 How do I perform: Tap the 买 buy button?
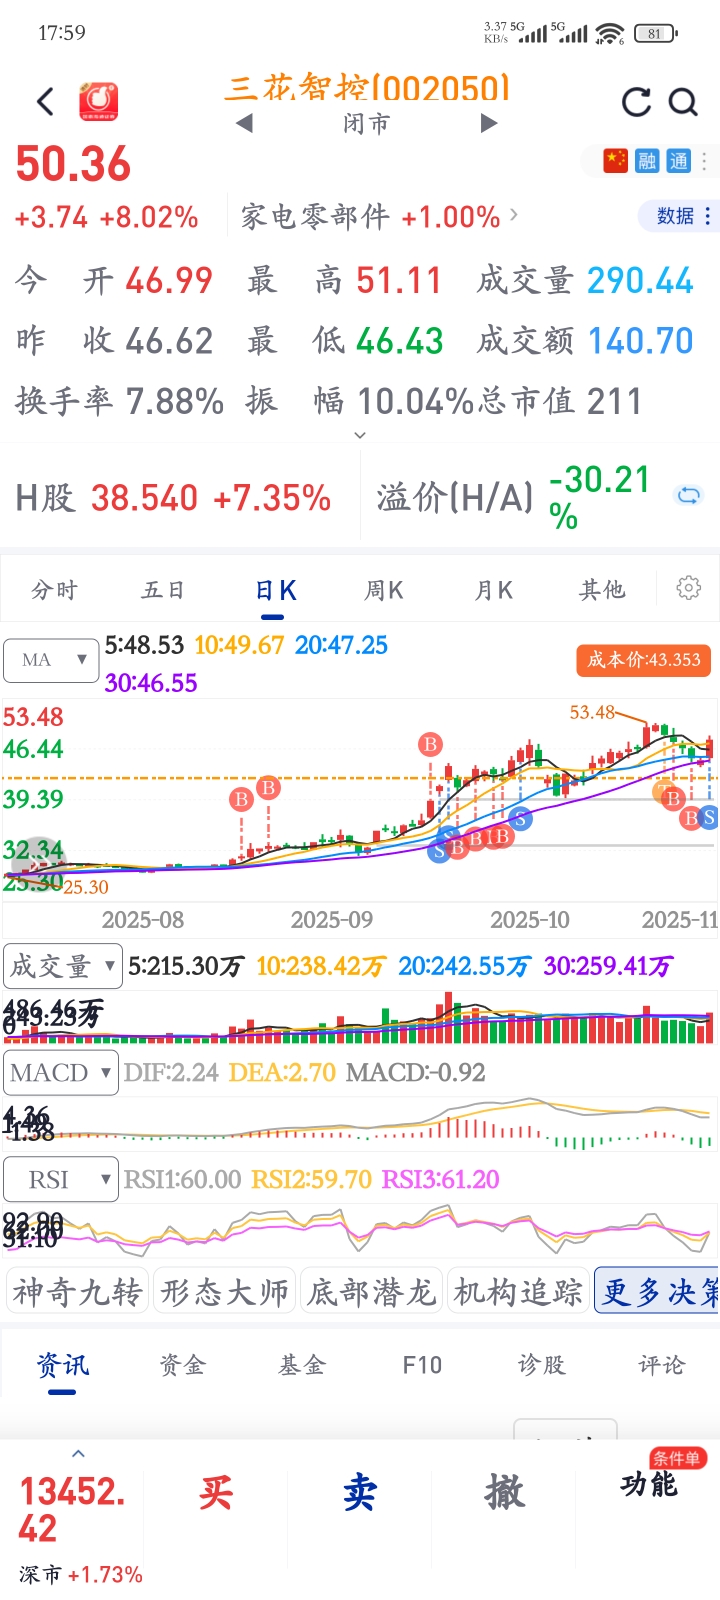click(216, 1493)
